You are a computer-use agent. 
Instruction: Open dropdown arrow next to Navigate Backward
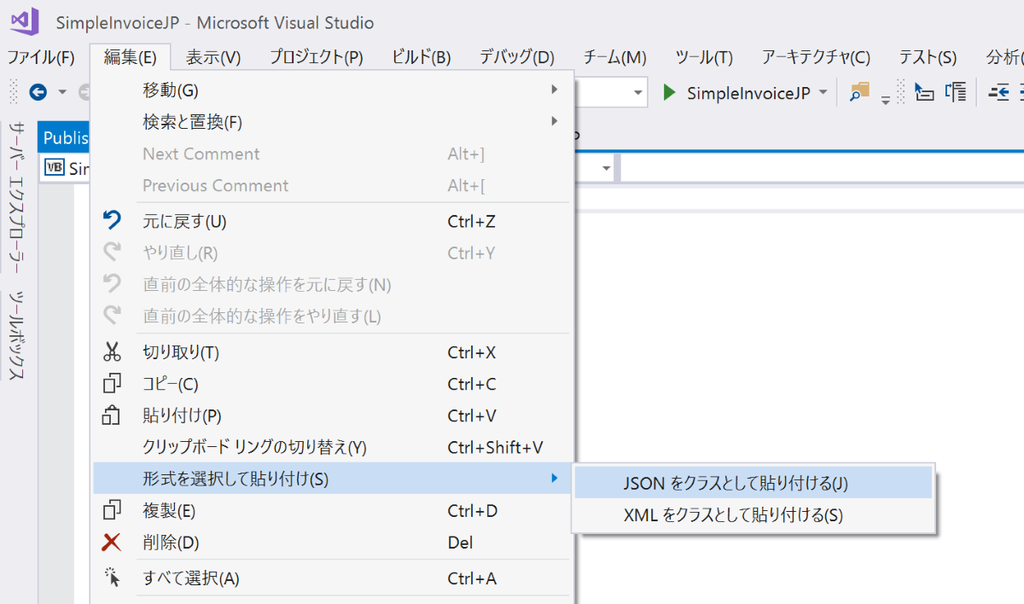pyautogui.click(x=62, y=92)
